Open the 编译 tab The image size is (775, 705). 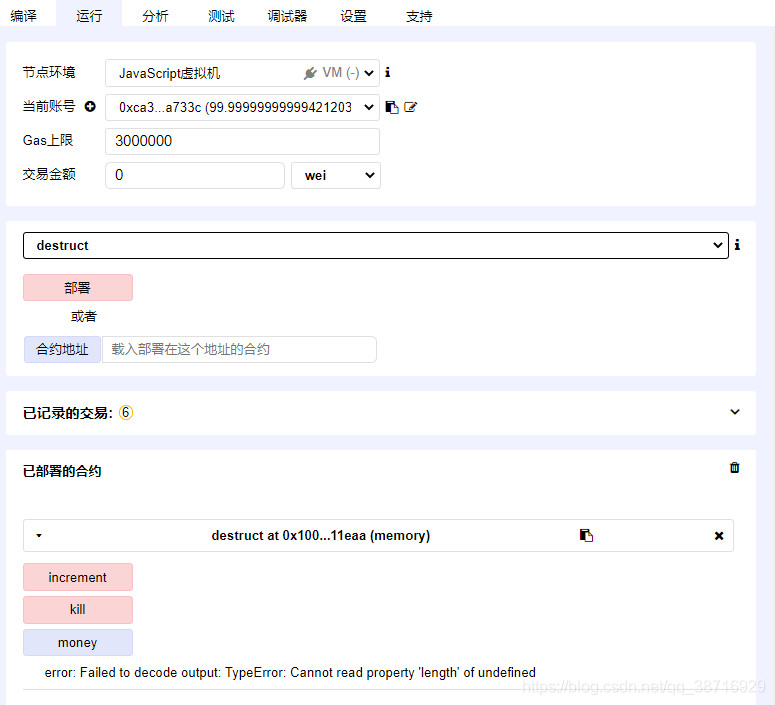point(23,16)
